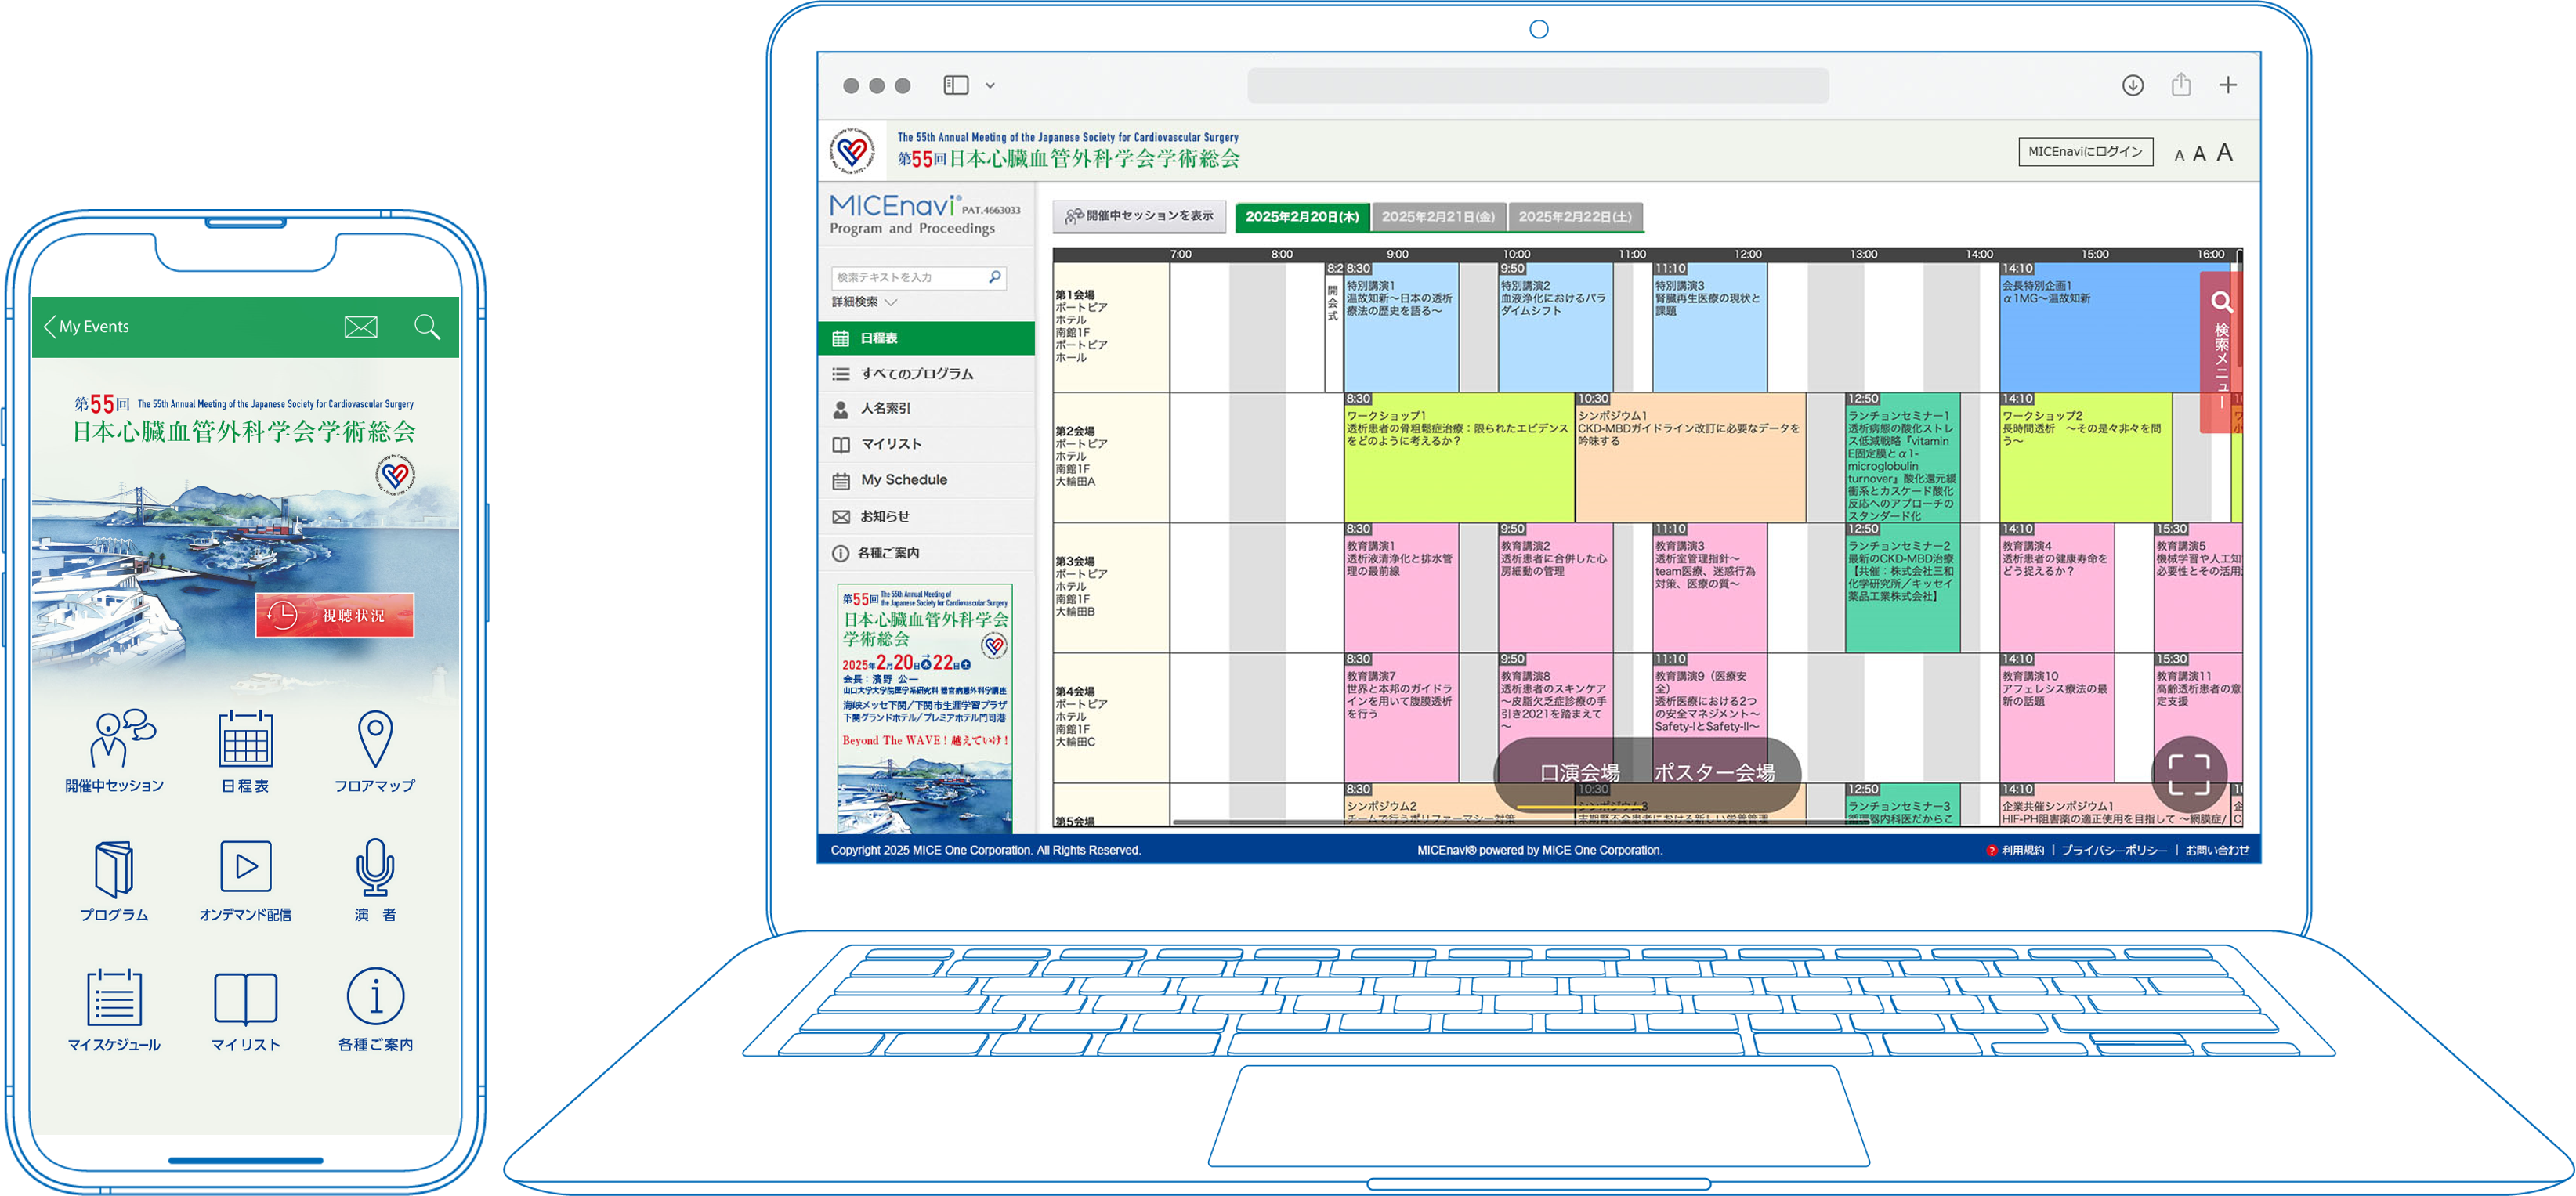Click the browser share icon
Image resolution: width=2576 pixels, height=1196 pixels.
[x=2181, y=85]
